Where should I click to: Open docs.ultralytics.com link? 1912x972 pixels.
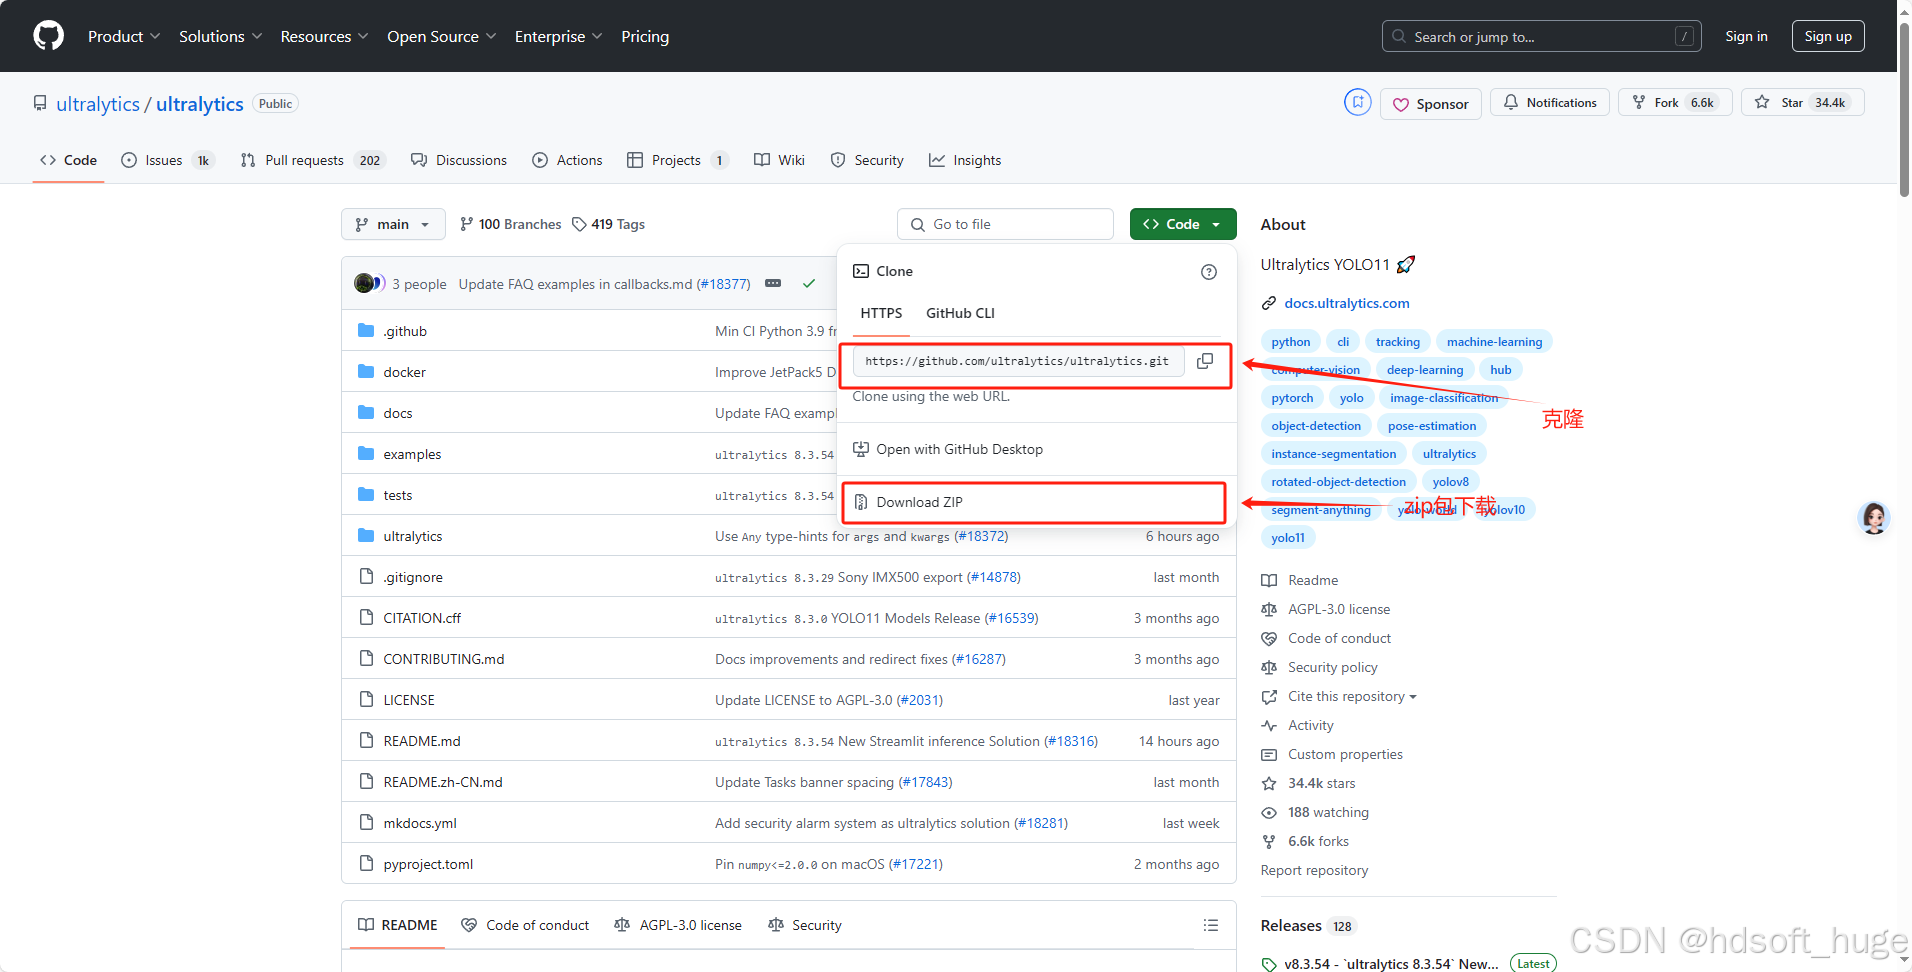pyautogui.click(x=1346, y=303)
